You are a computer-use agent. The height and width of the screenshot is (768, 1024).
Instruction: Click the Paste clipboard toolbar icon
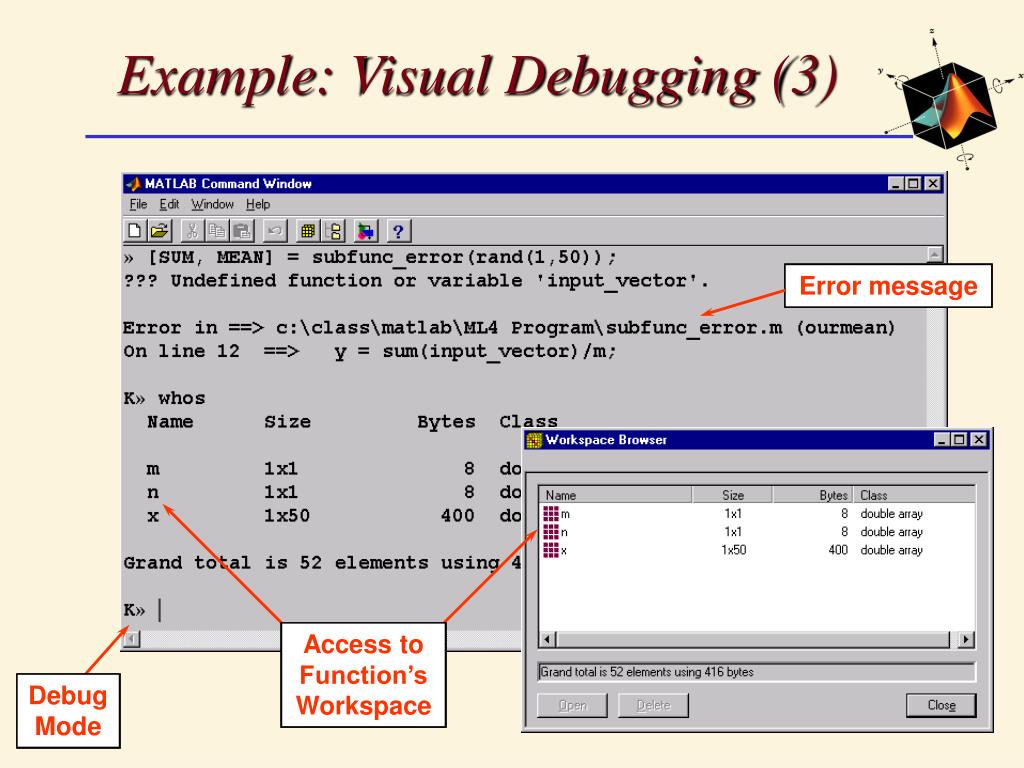[242, 231]
